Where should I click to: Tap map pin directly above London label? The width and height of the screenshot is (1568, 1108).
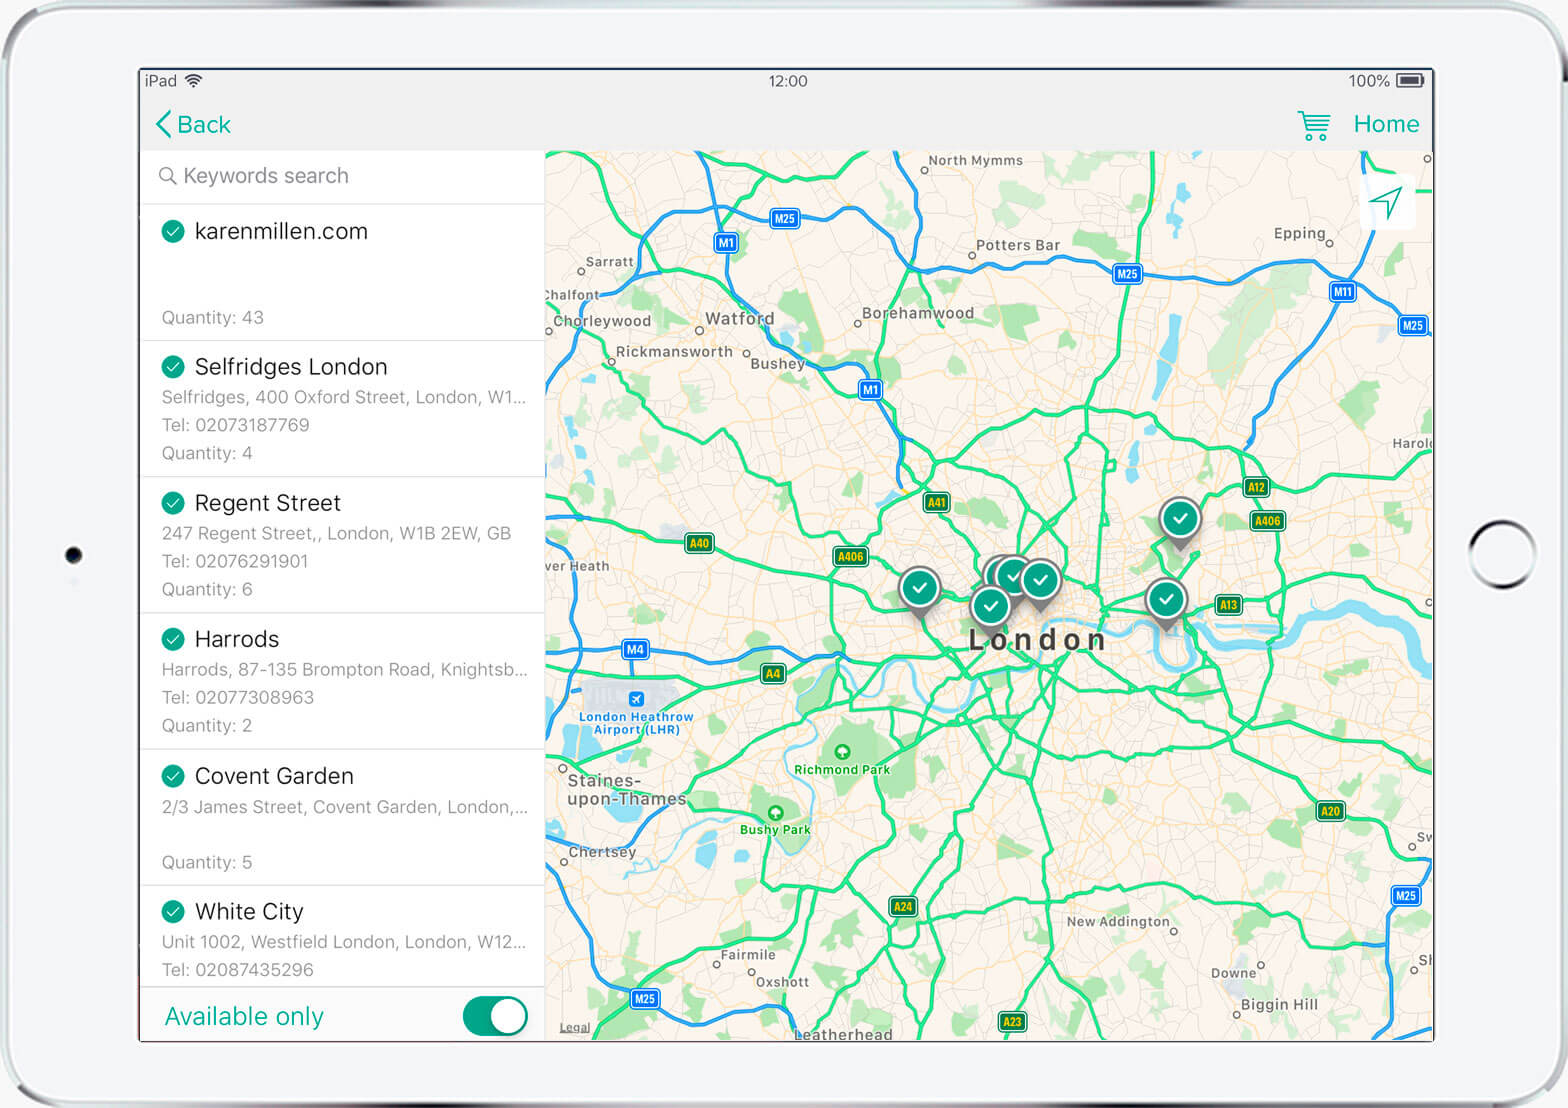tap(990, 607)
